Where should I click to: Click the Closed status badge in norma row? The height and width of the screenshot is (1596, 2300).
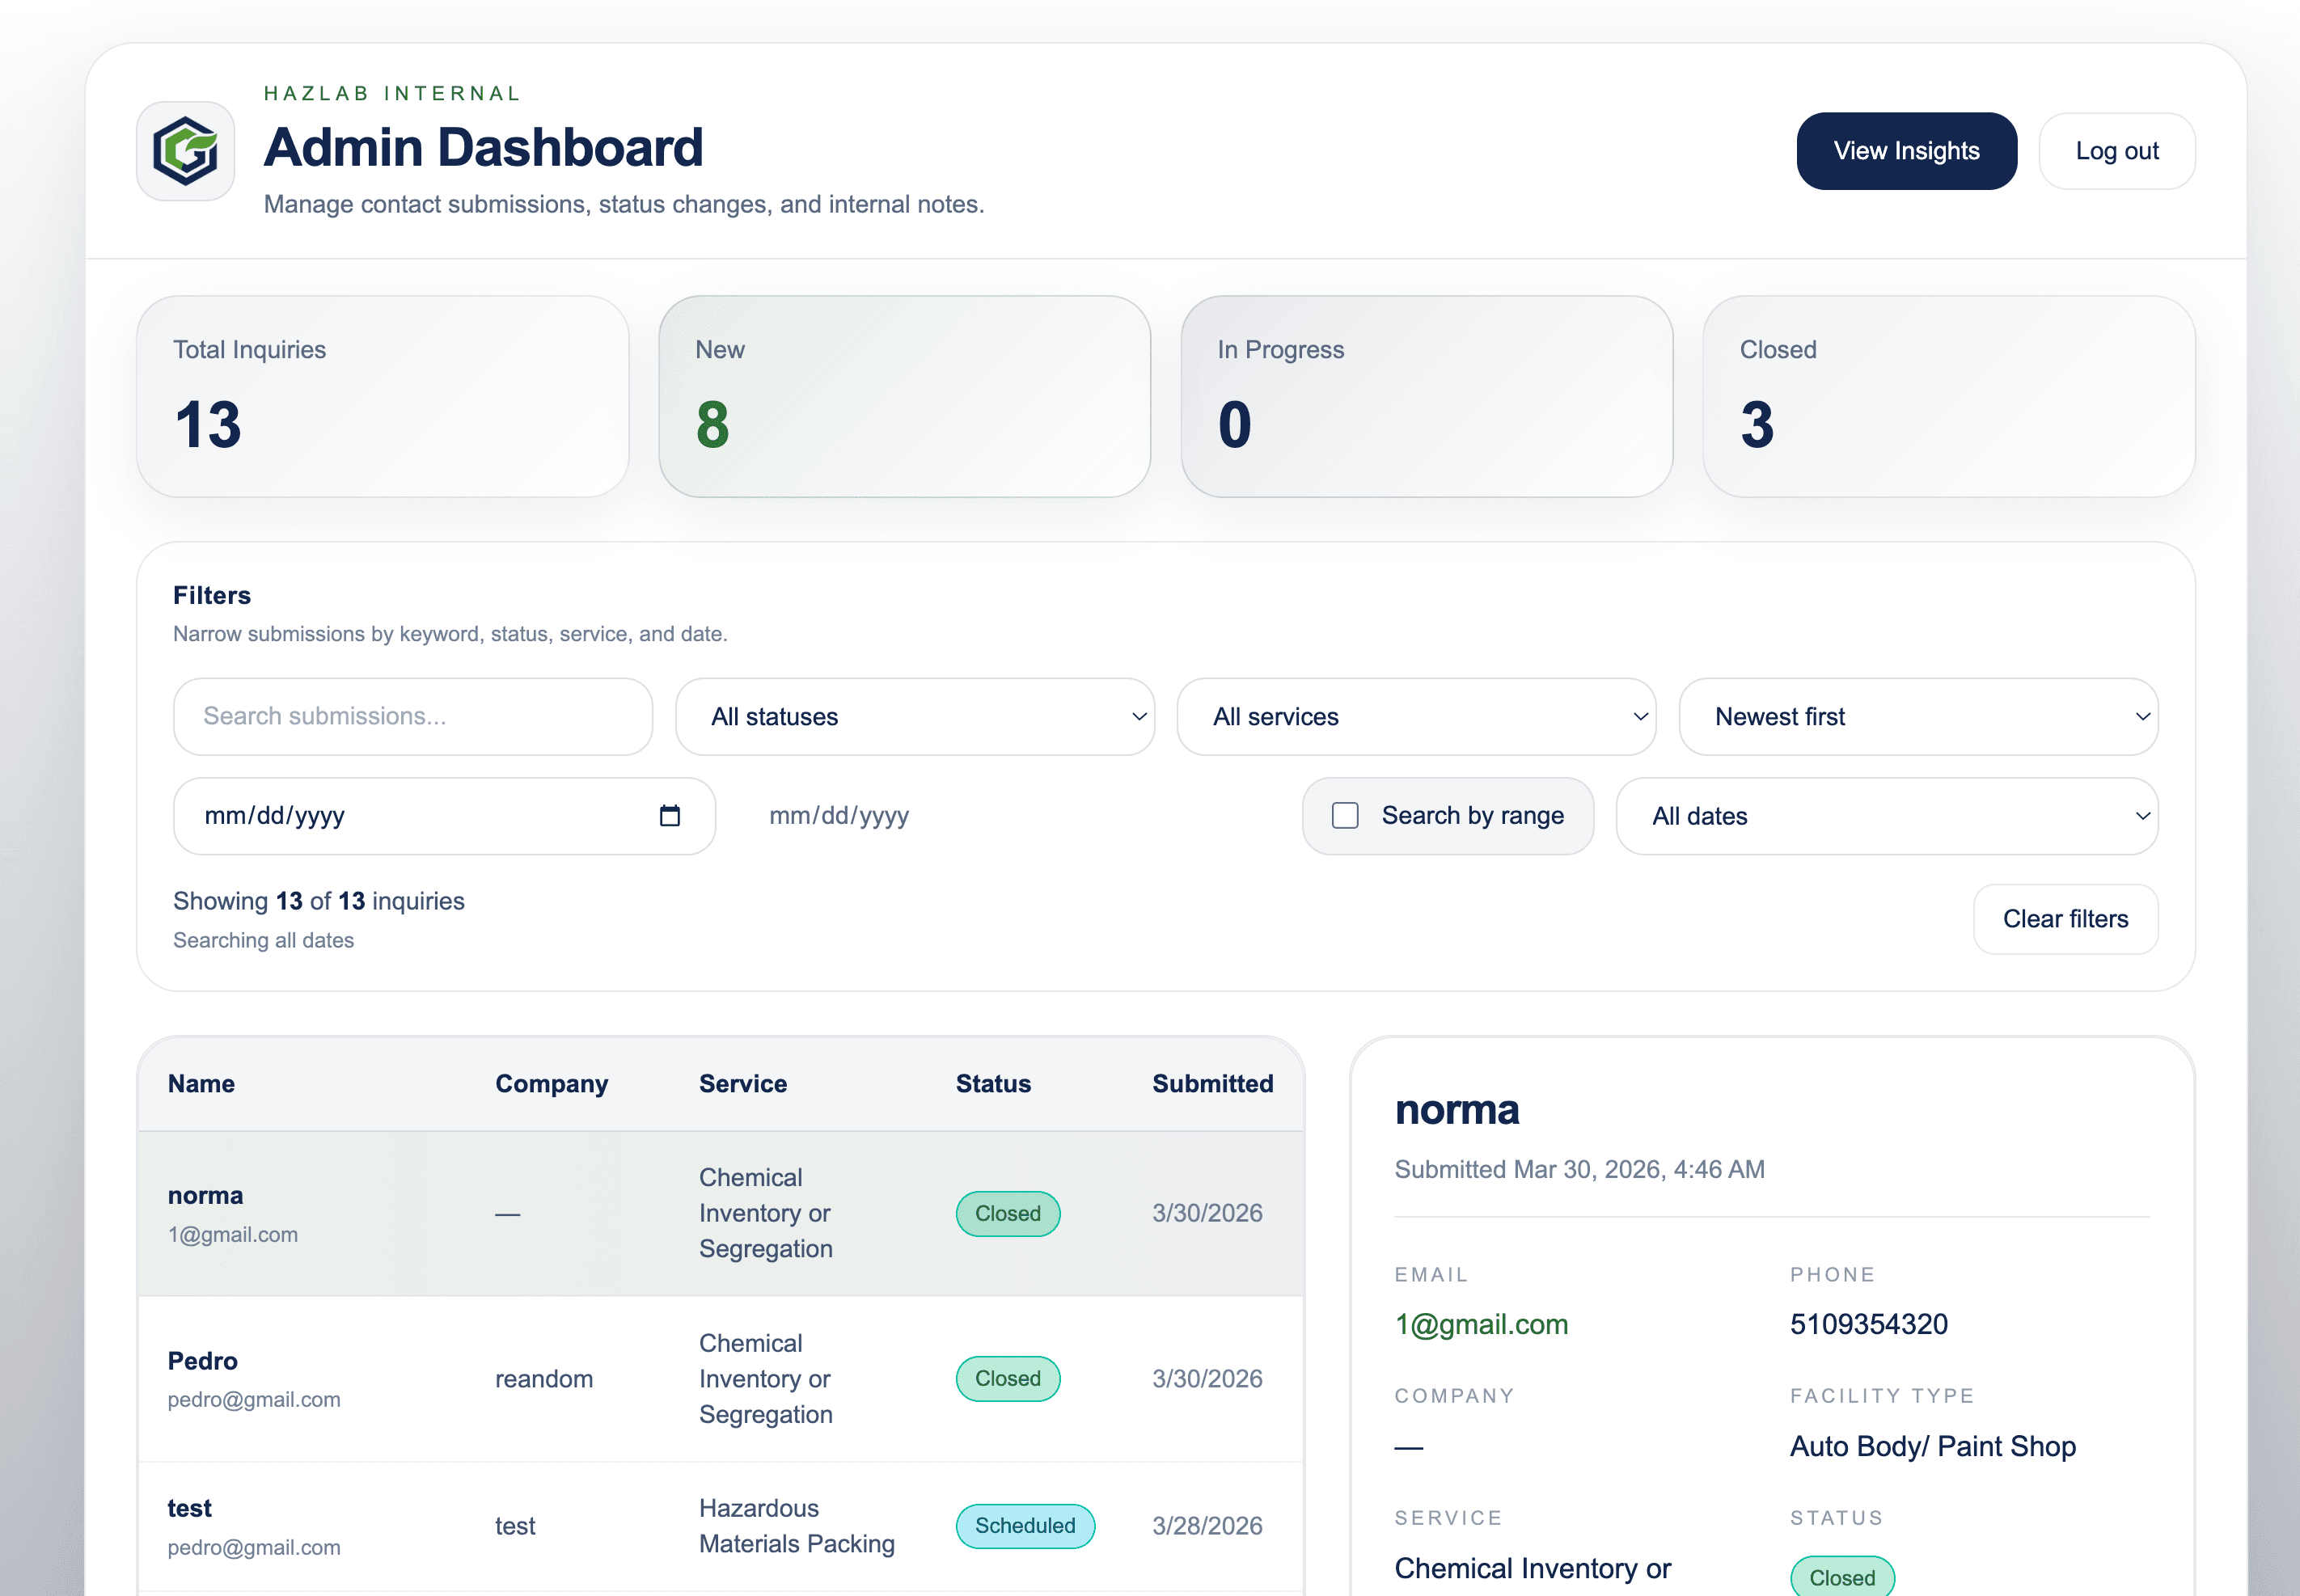[x=1008, y=1213]
